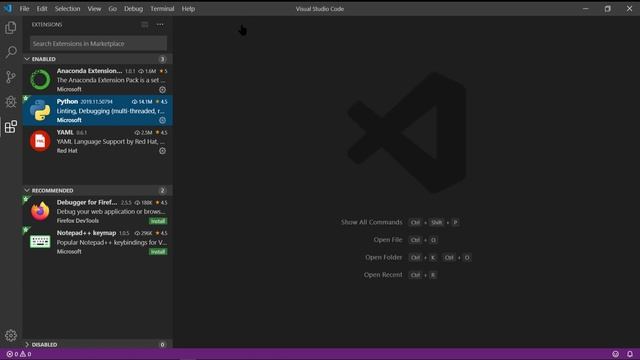The height and width of the screenshot is (360, 640).
Task: Click the Disabled count badge showing 0
Action: click(x=162, y=344)
